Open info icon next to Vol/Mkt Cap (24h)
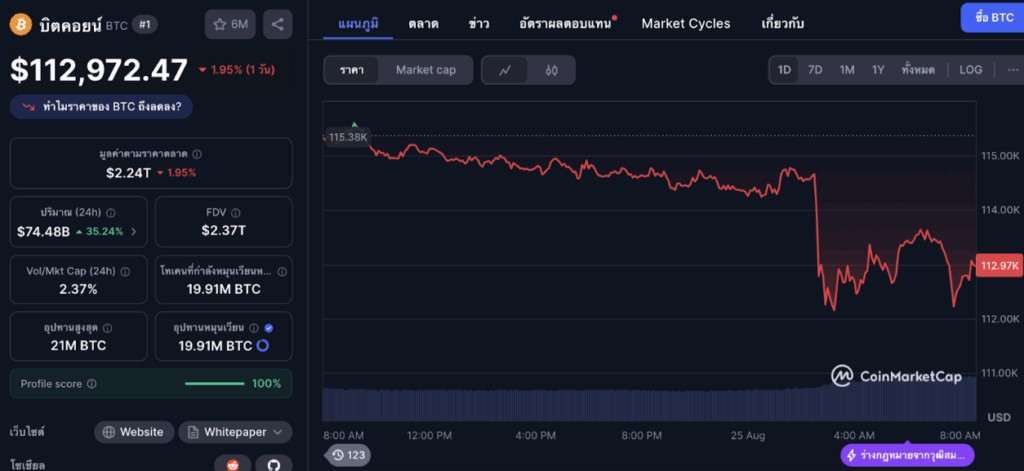1024x471 pixels. pyautogui.click(x=125, y=271)
